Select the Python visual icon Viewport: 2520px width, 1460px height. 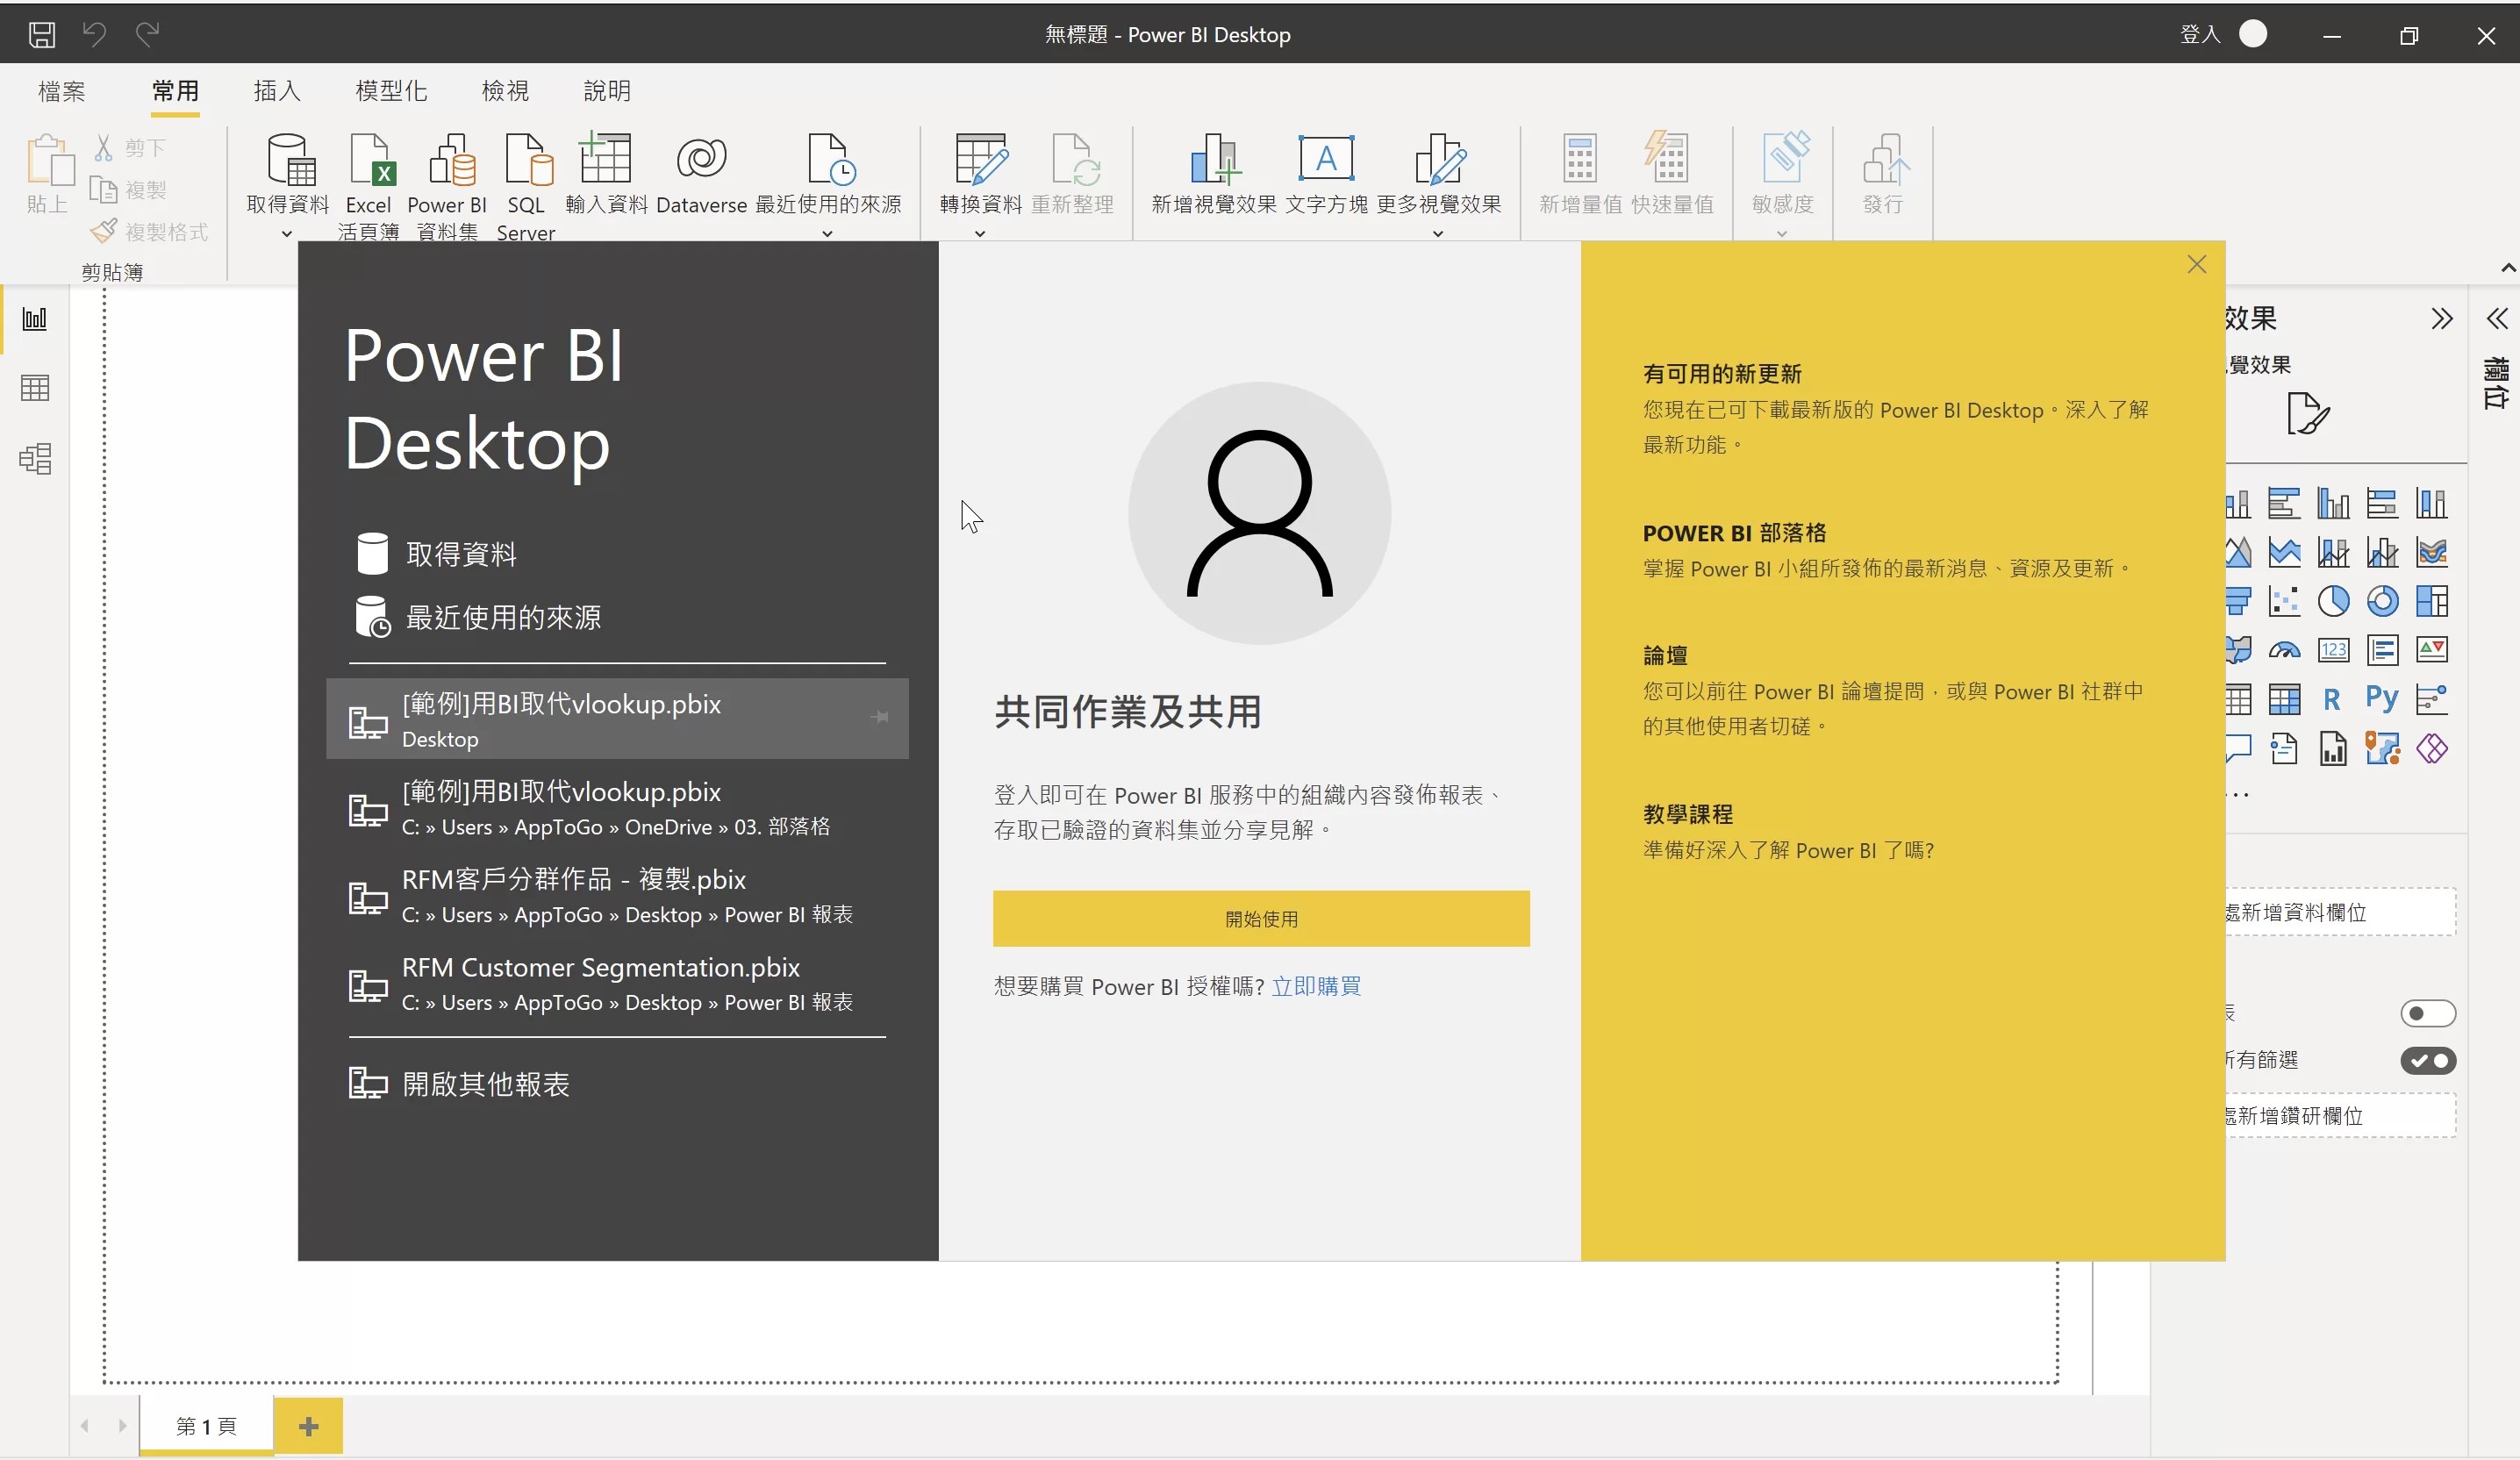pyautogui.click(x=2381, y=698)
